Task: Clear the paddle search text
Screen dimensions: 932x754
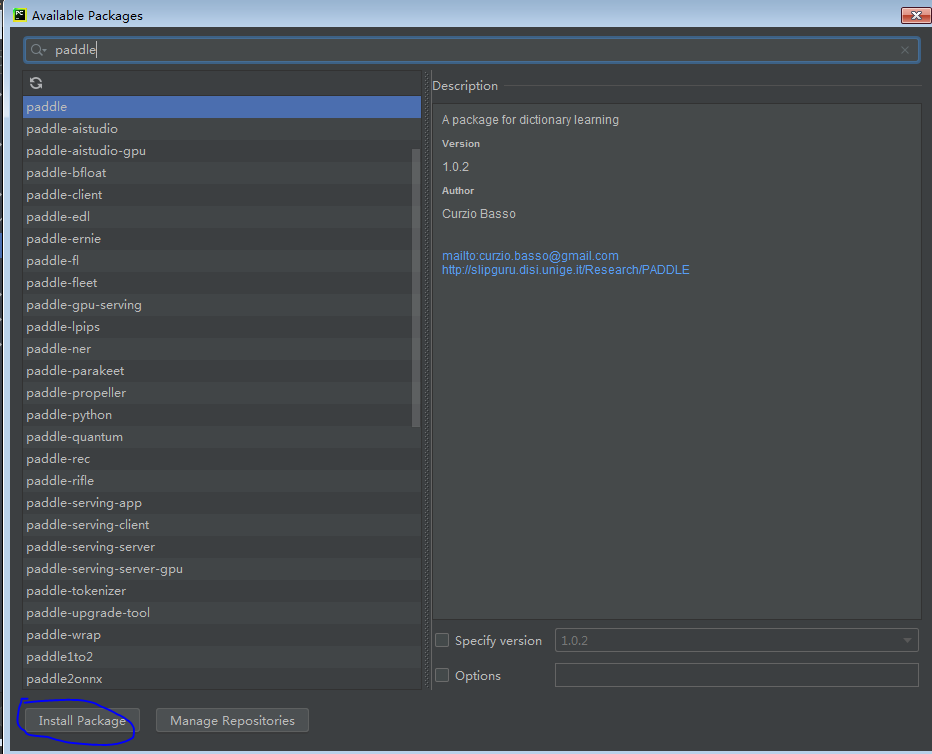Action: point(905,49)
